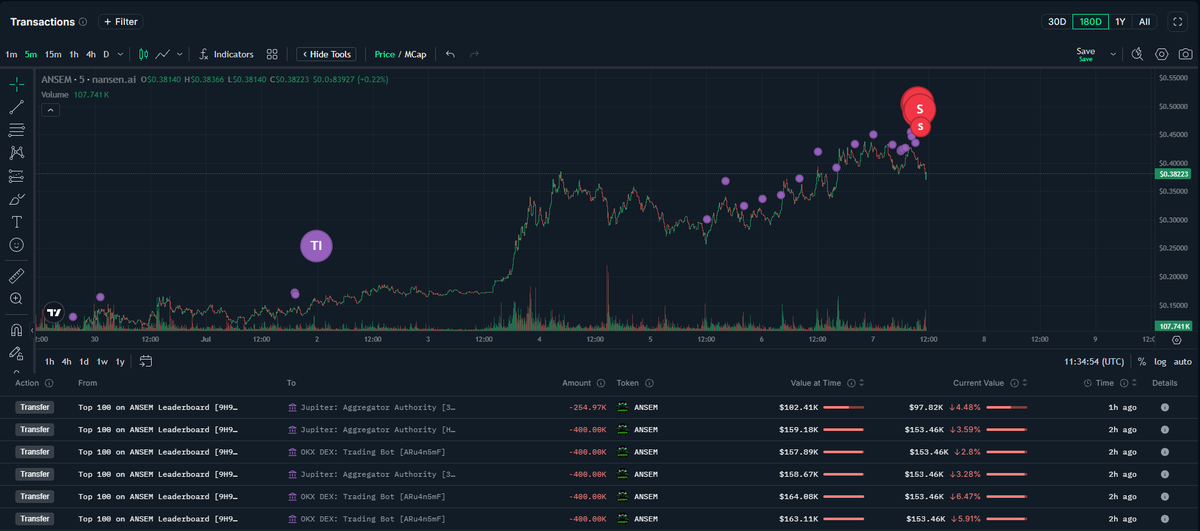
Task: Select the brush drawing tool
Action: 16,199
